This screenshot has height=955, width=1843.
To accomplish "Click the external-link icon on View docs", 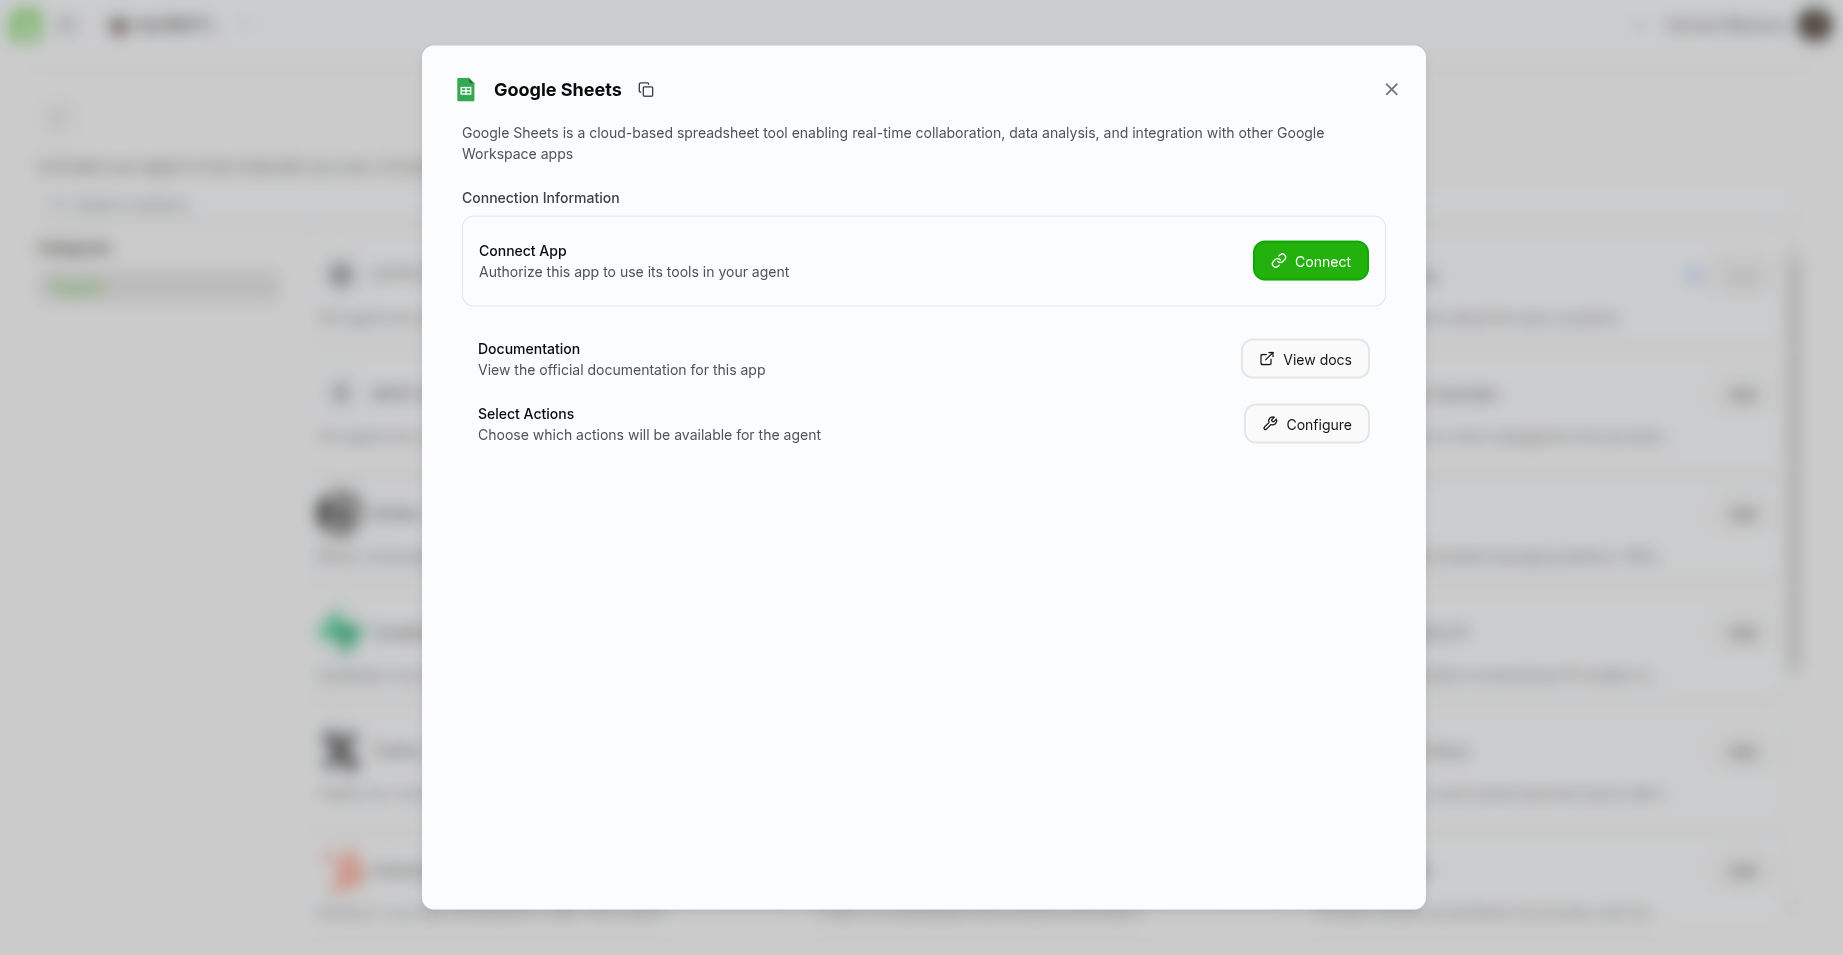I will coord(1266,358).
